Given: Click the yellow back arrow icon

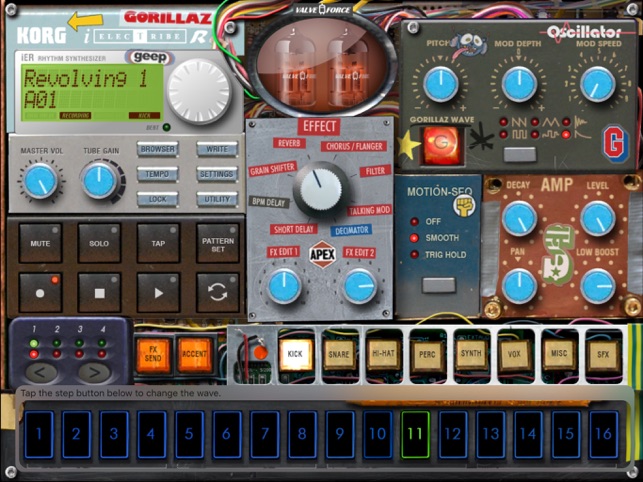Looking at the screenshot, I should coord(87,20).
